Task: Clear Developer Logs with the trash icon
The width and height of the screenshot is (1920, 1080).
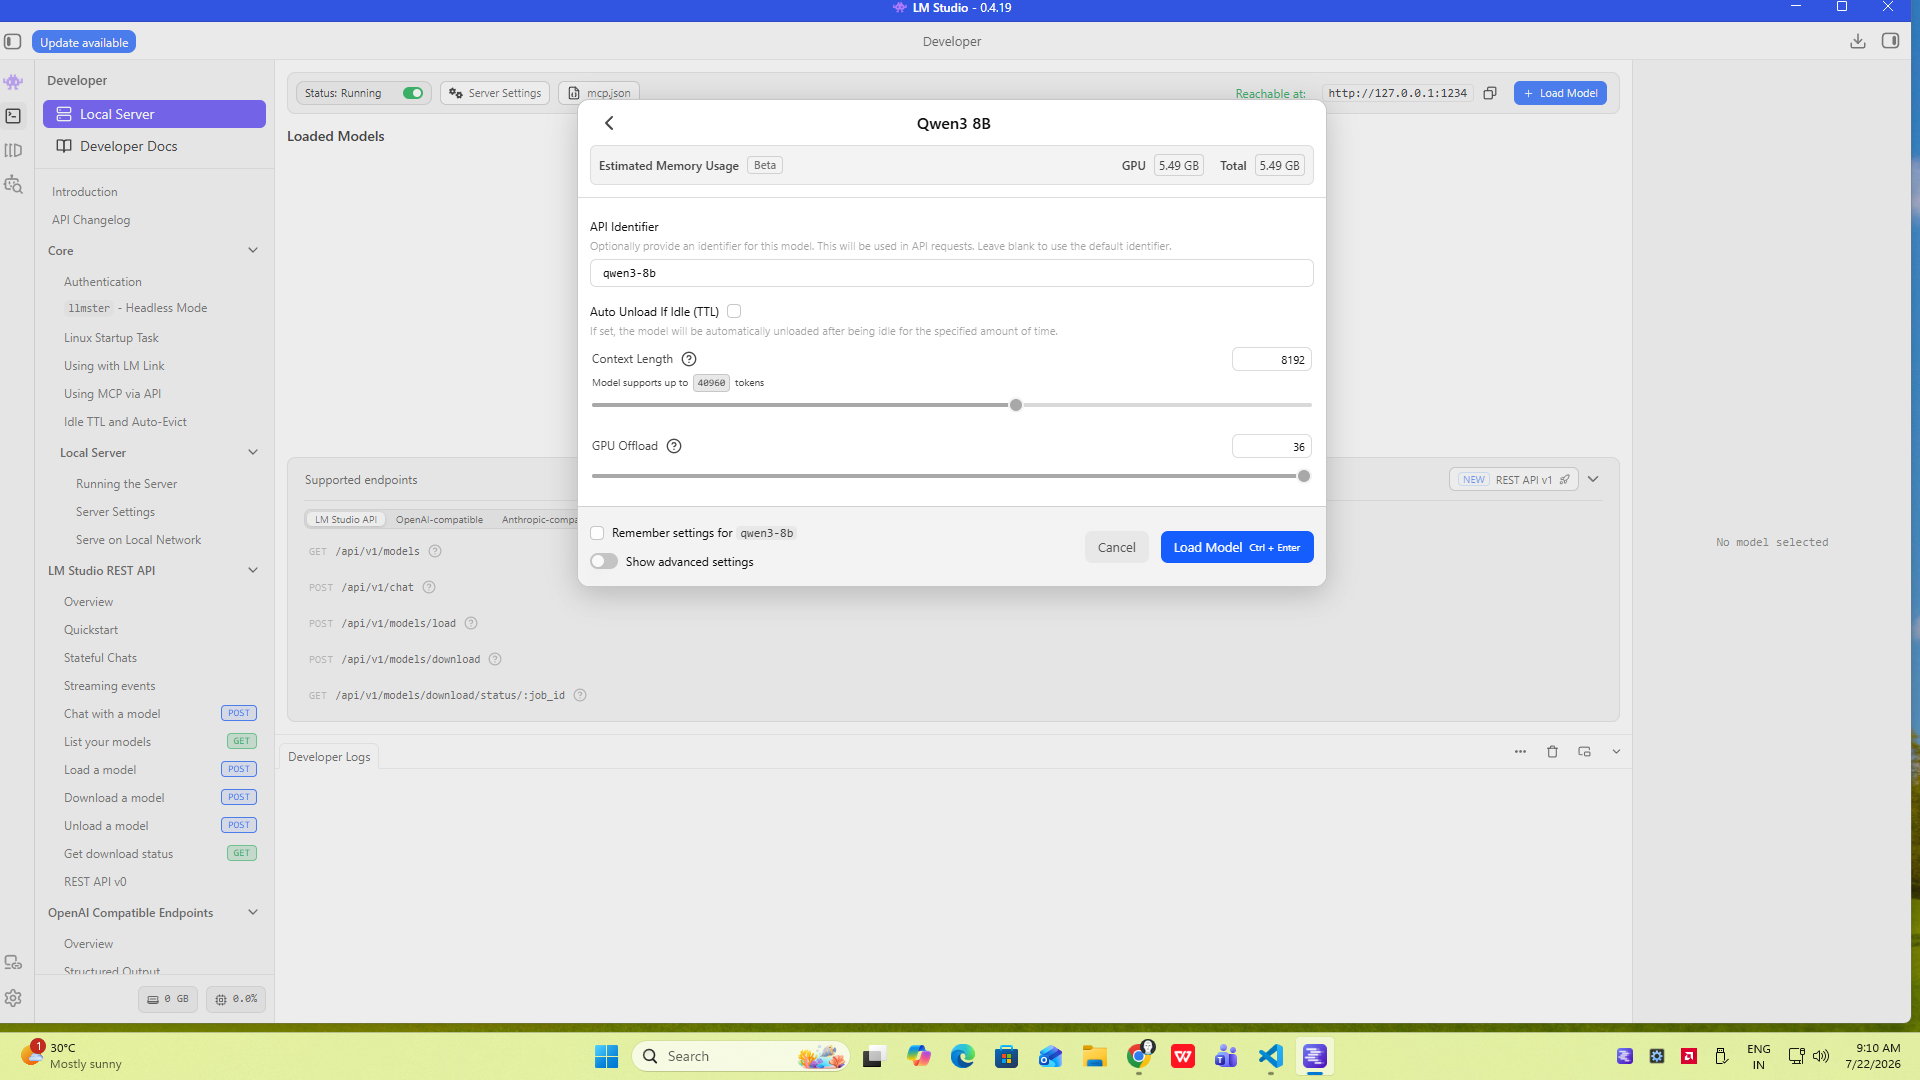Action: (x=1552, y=752)
